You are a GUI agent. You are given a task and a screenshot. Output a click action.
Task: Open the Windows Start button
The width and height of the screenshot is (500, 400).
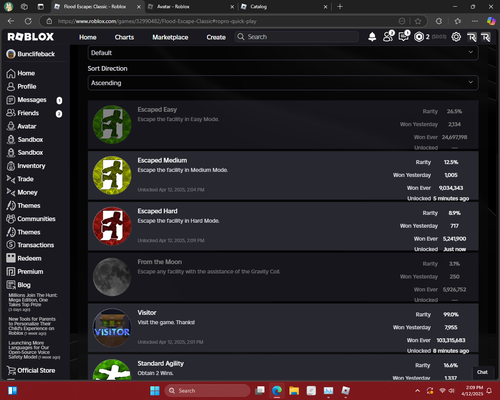[155, 391]
